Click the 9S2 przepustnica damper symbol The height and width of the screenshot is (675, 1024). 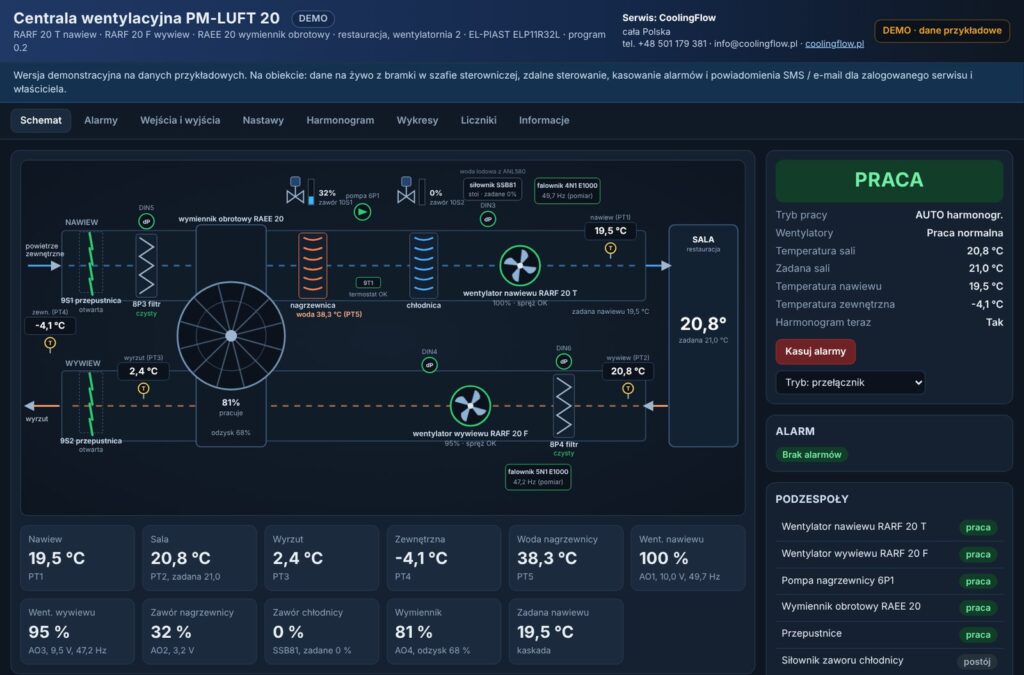pos(91,404)
